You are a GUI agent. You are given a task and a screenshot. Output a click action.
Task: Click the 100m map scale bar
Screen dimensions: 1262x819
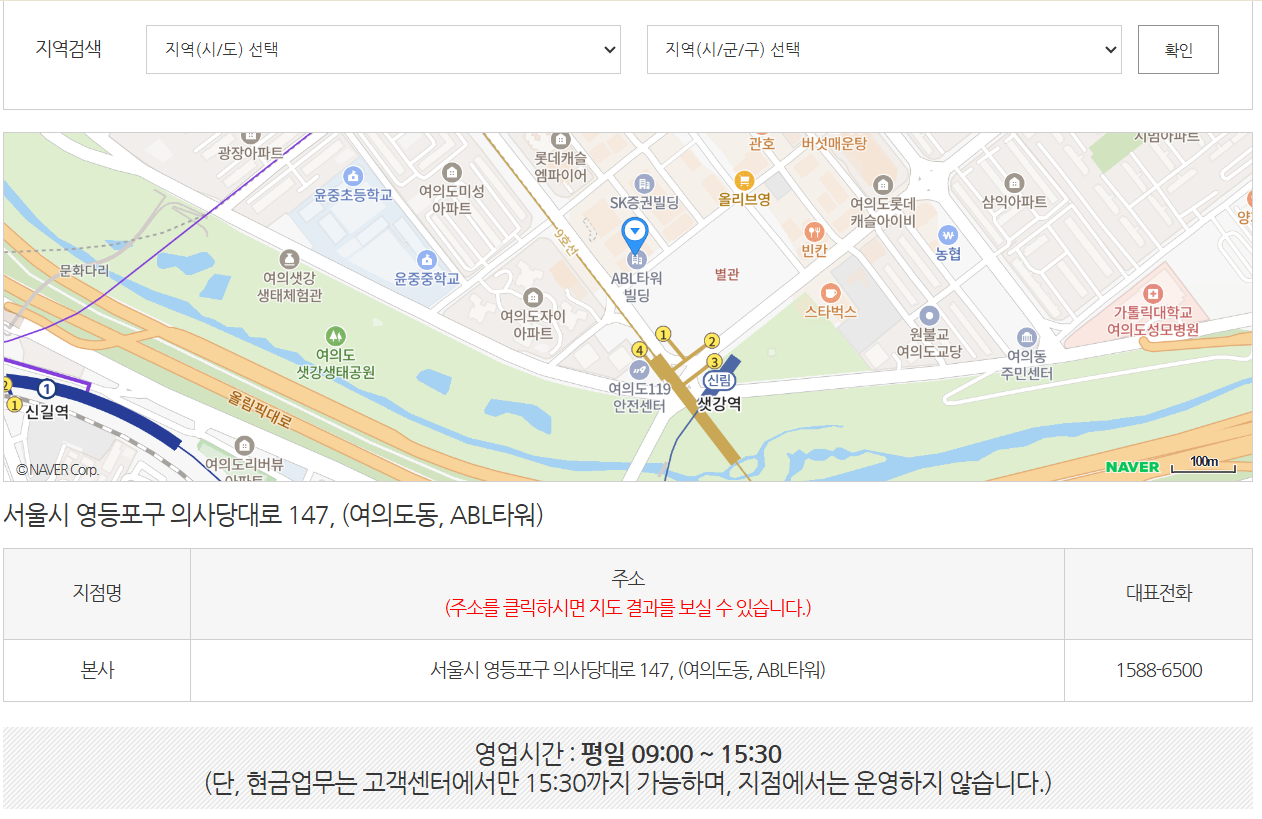(1203, 464)
